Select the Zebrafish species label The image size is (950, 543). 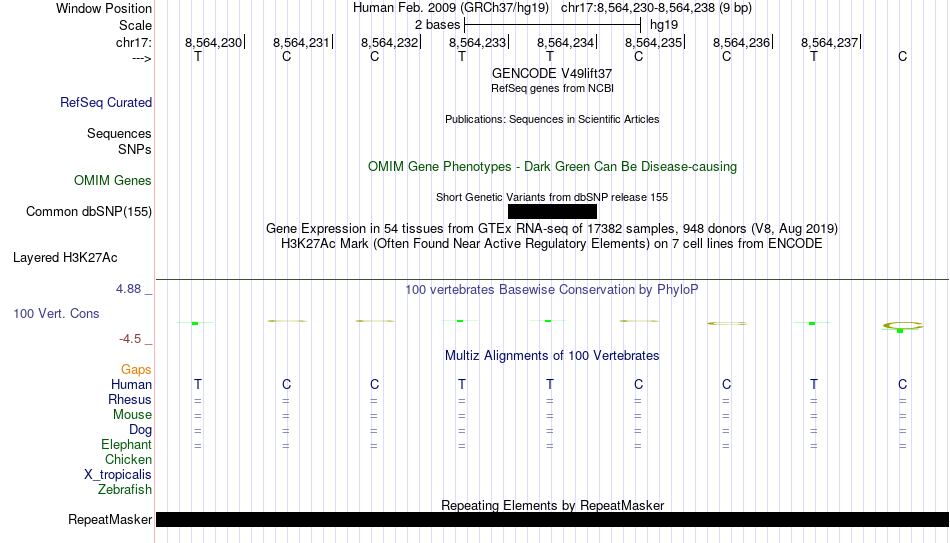(x=125, y=489)
